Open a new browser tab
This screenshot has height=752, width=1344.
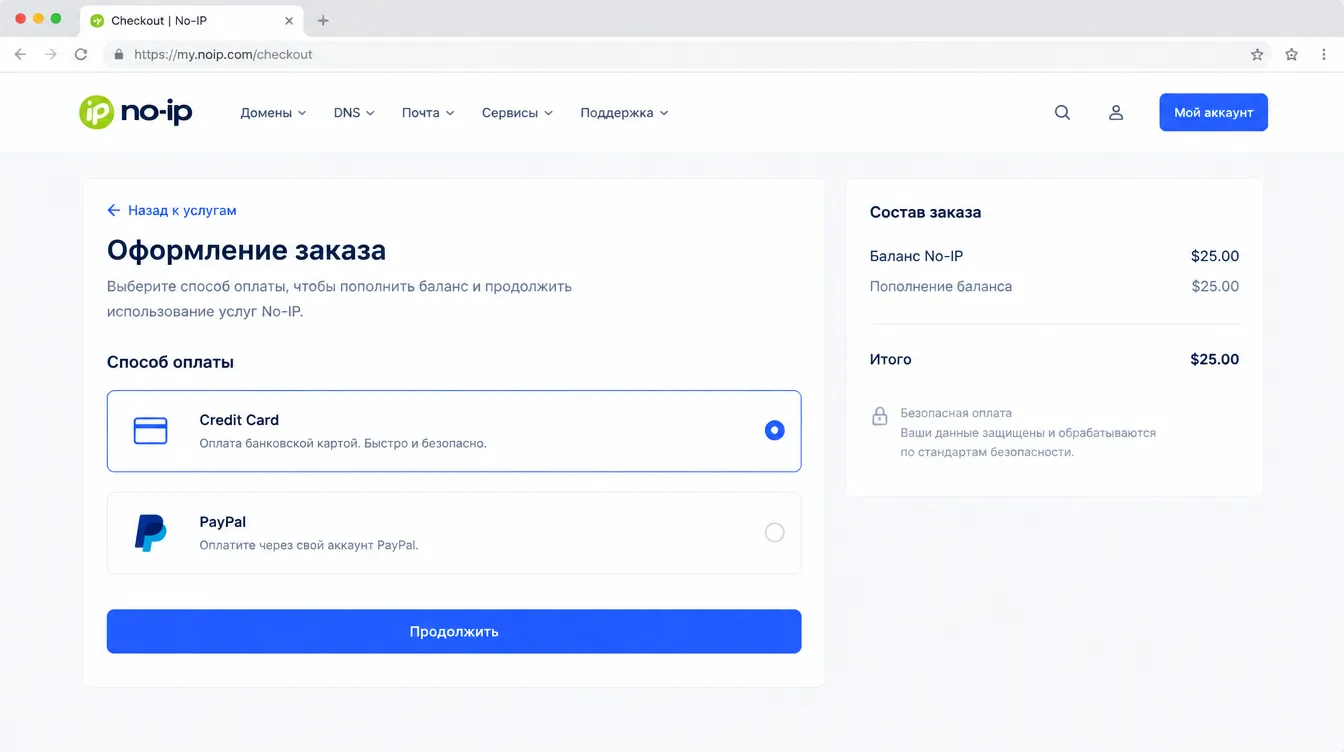[x=323, y=20]
